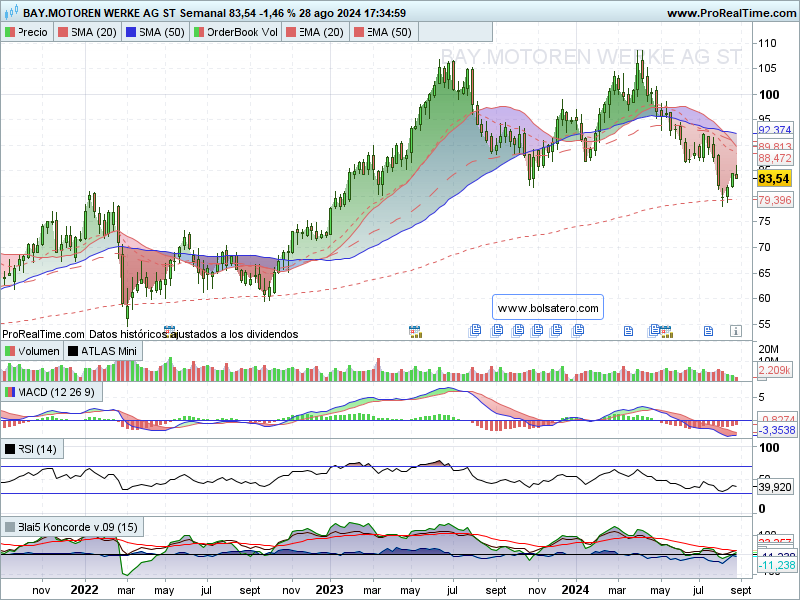Screen dimensions: 800x600
Task: Open the news documents icon at January 2024
Action: click(x=578, y=331)
